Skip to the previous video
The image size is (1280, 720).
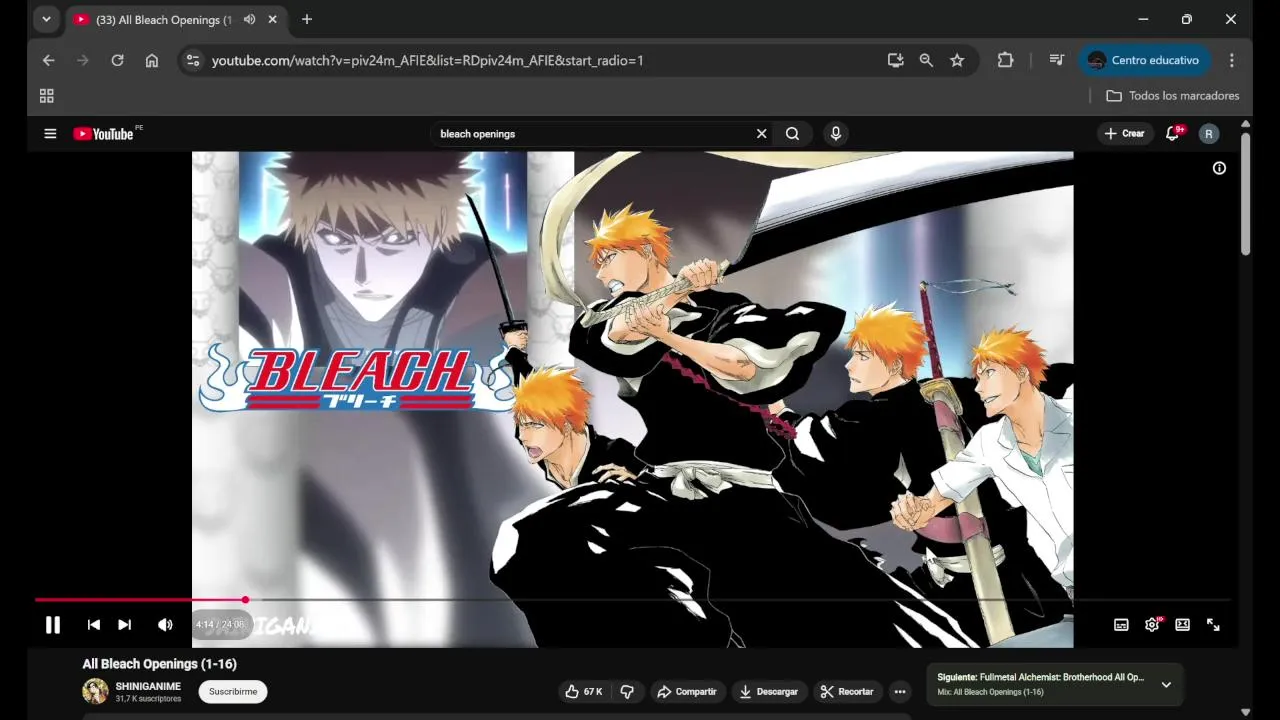pyautogui.click(x=94, y=625)
